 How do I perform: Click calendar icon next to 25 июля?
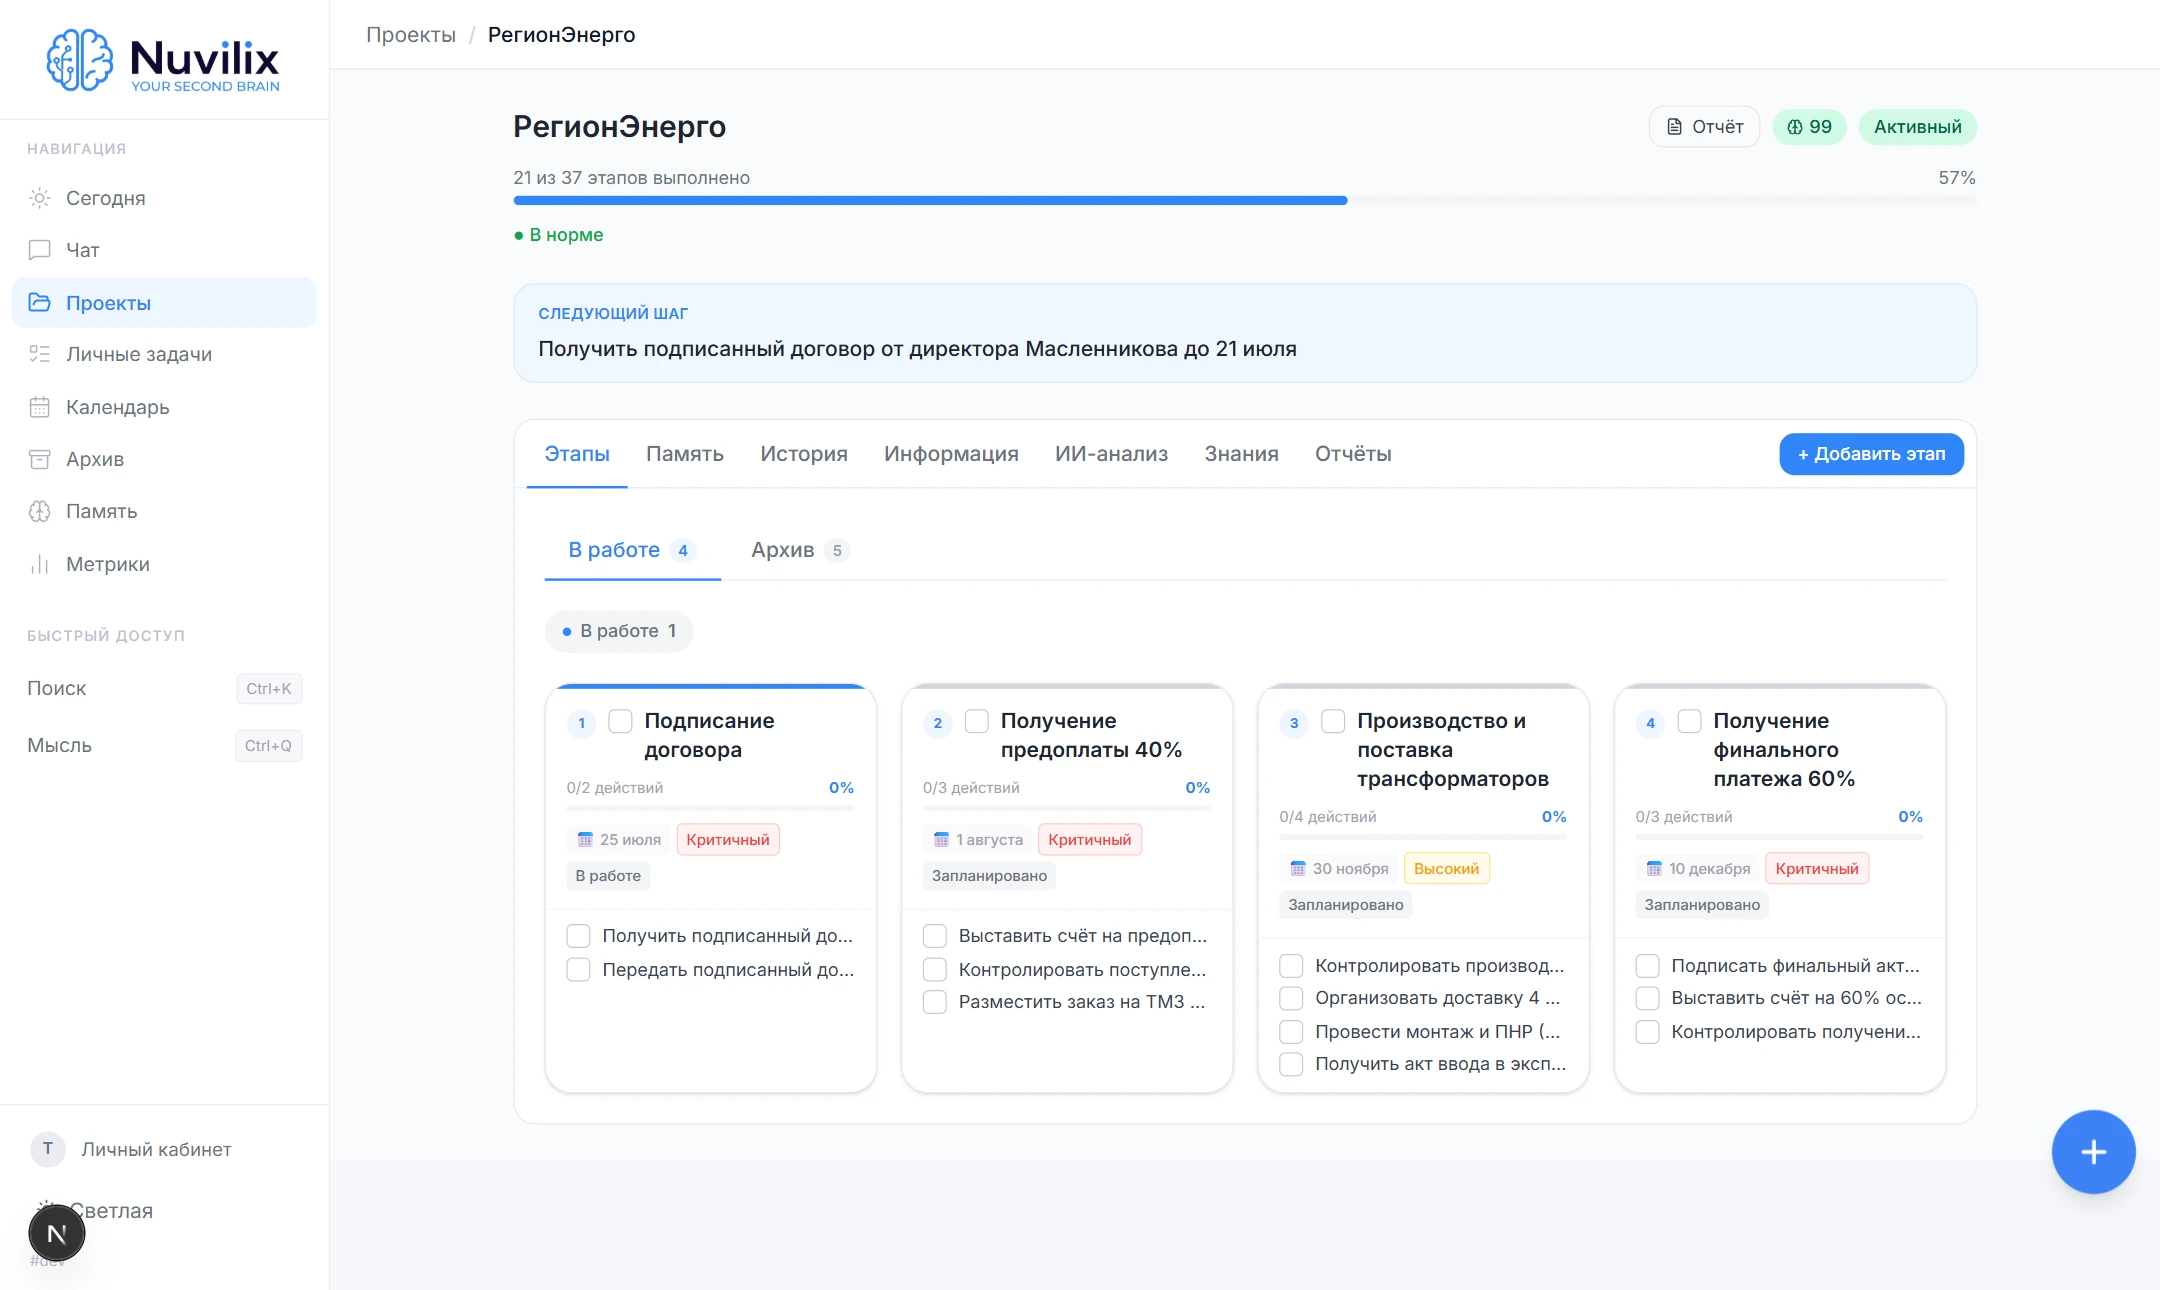coord(585,840)
